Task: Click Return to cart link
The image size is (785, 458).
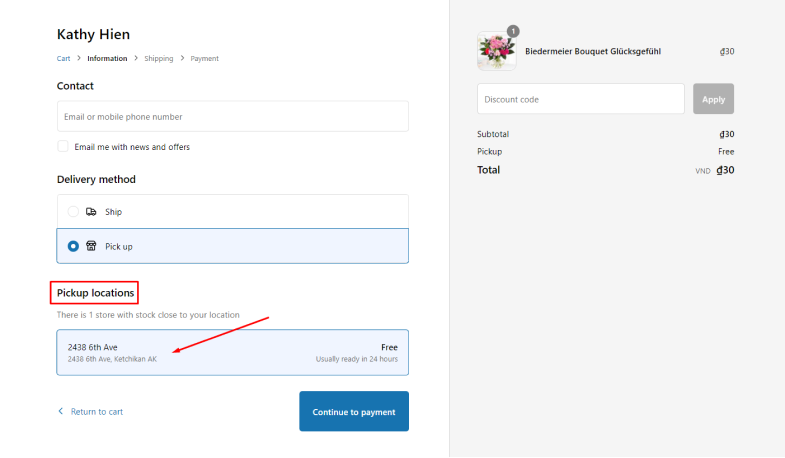Action: tap(97, 411)
